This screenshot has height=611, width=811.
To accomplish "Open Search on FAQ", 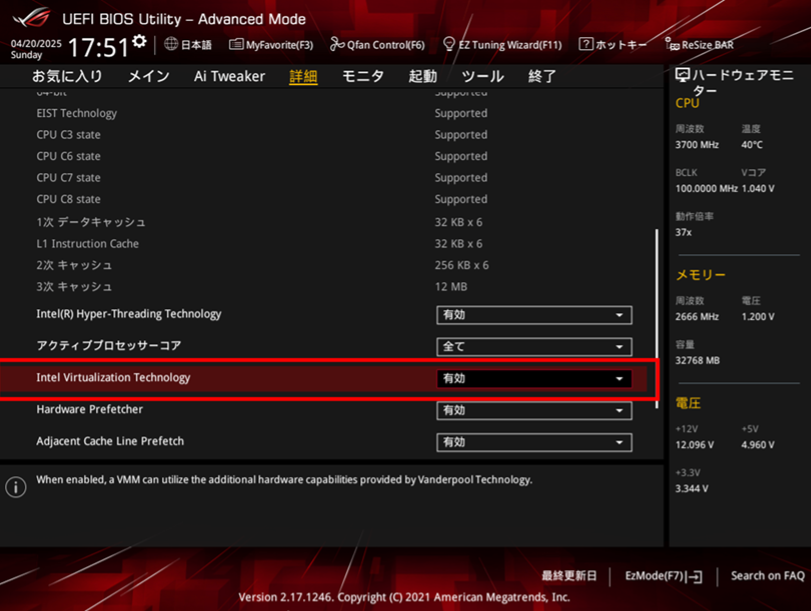I will pyautogui.click(x=768, y=576).
